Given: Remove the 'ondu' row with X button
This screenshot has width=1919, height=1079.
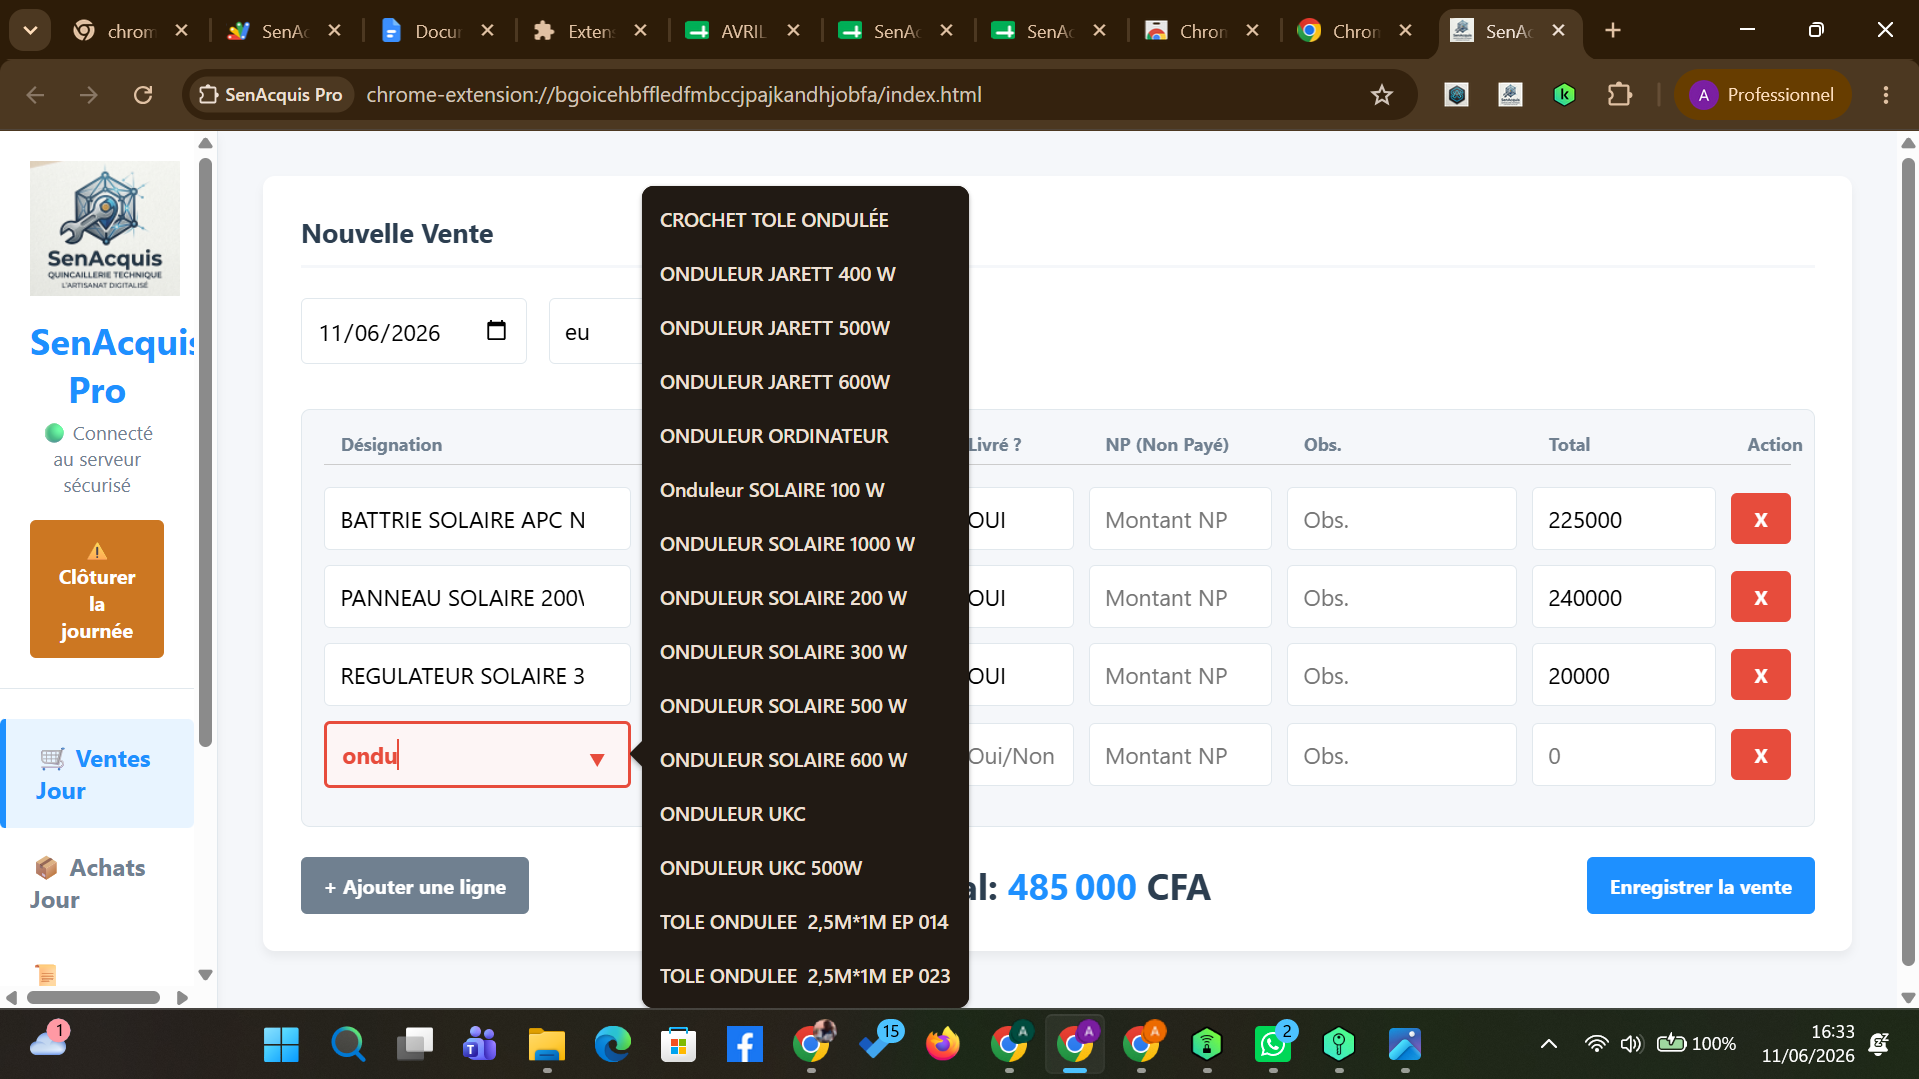Looking at the screenshot, I should coord(1760,755).
